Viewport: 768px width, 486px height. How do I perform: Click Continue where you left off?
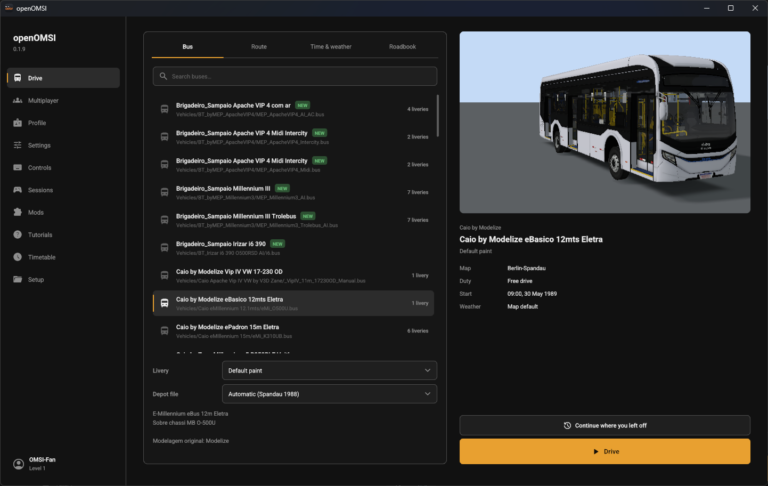tap(604, 426)
